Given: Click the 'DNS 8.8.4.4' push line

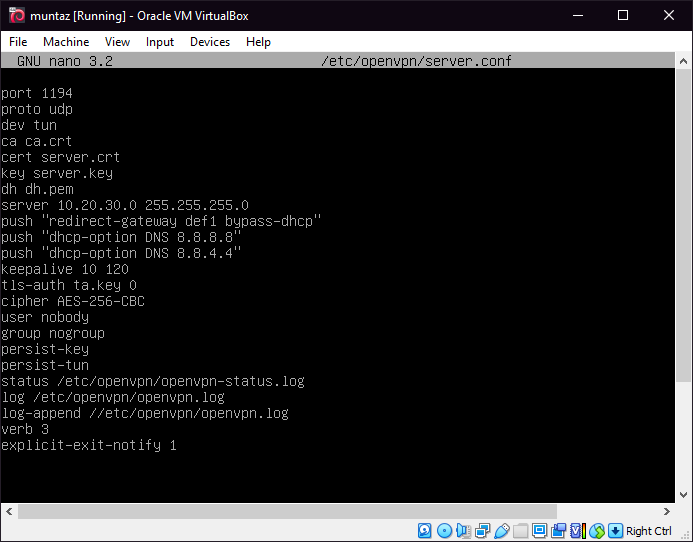Looking at the screenshot, I should [x=121, y=253].
